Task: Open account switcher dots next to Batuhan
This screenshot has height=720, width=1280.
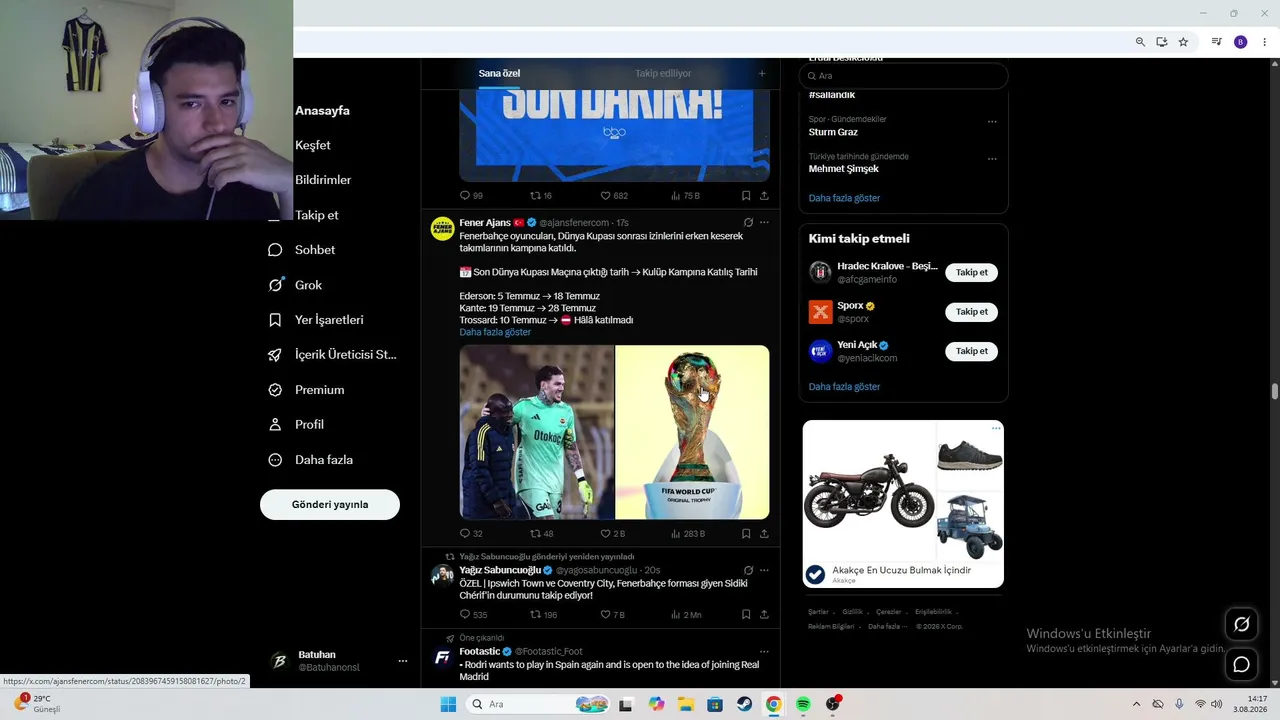Action: (403, 661)
